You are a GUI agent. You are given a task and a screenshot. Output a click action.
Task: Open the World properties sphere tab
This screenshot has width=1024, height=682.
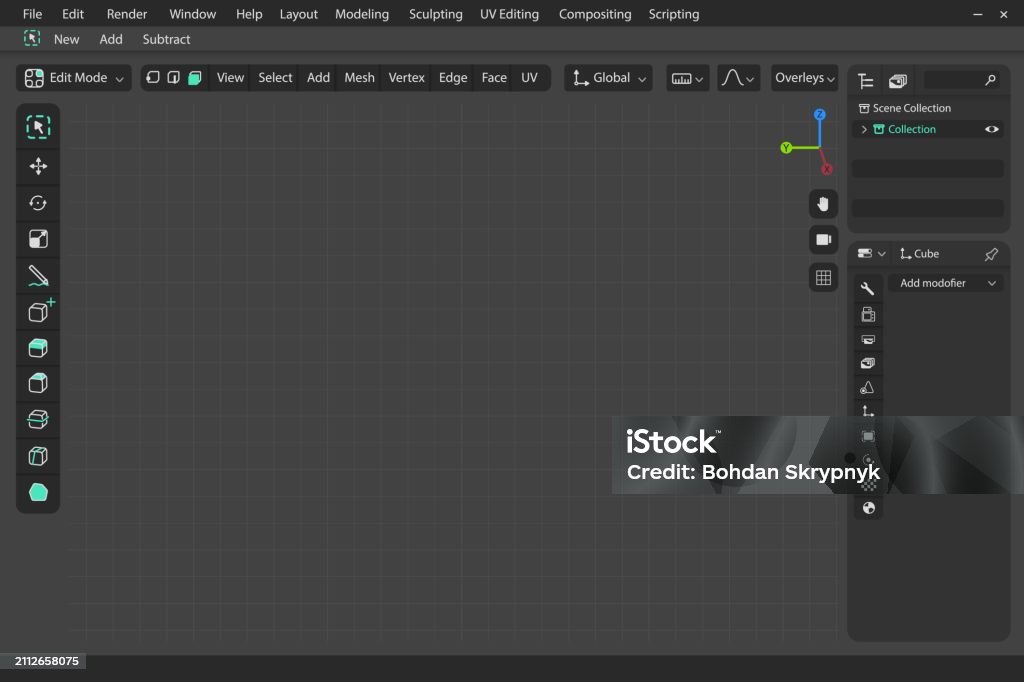coord(868,508)
